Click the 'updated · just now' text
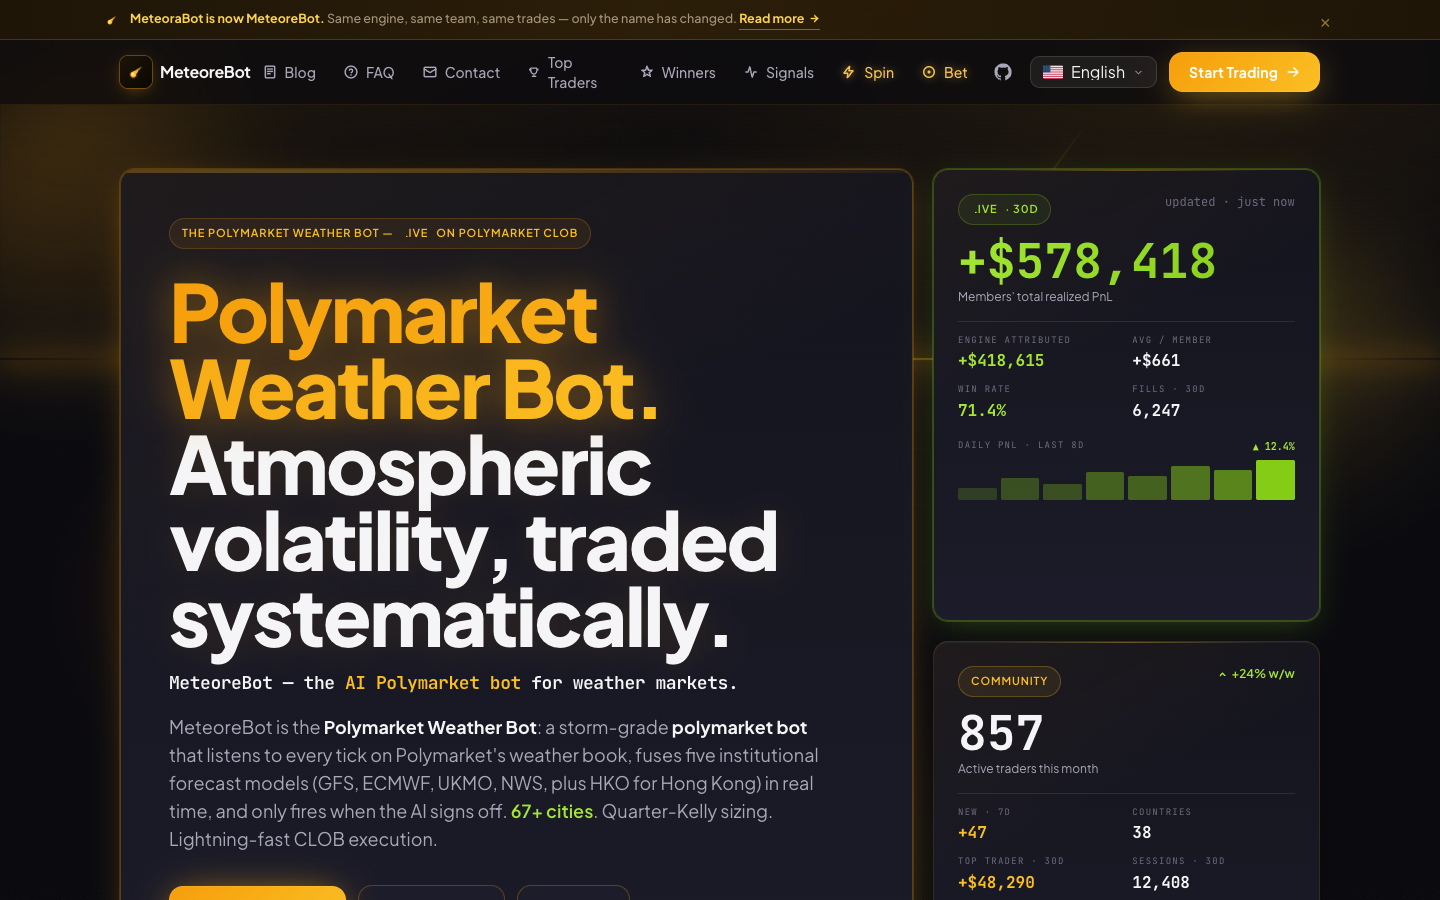This screenshot has width=1440, height=900. (x=1230, y=202)
